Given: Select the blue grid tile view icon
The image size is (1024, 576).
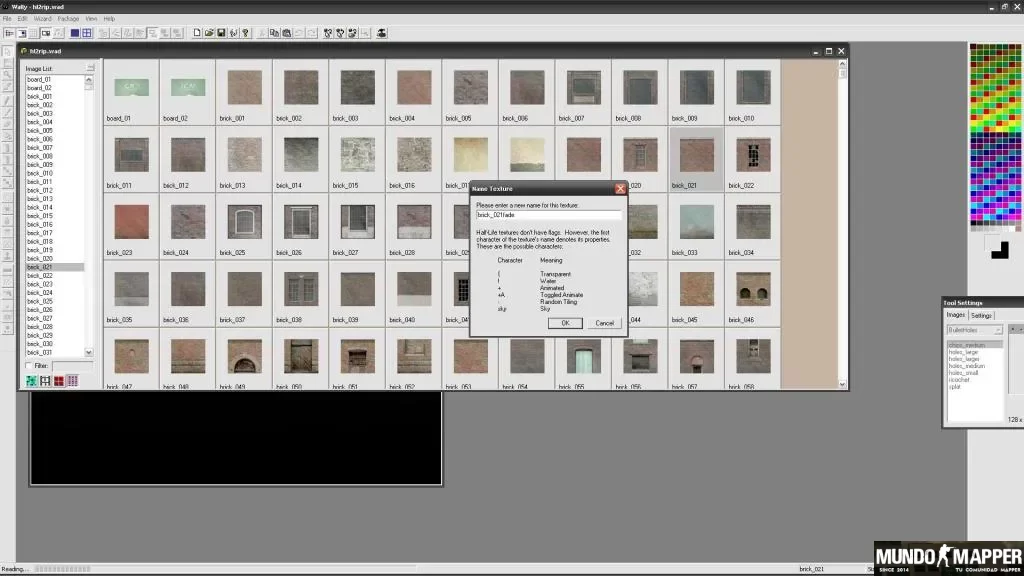Looking at the screenshot, I should [87, 33].
